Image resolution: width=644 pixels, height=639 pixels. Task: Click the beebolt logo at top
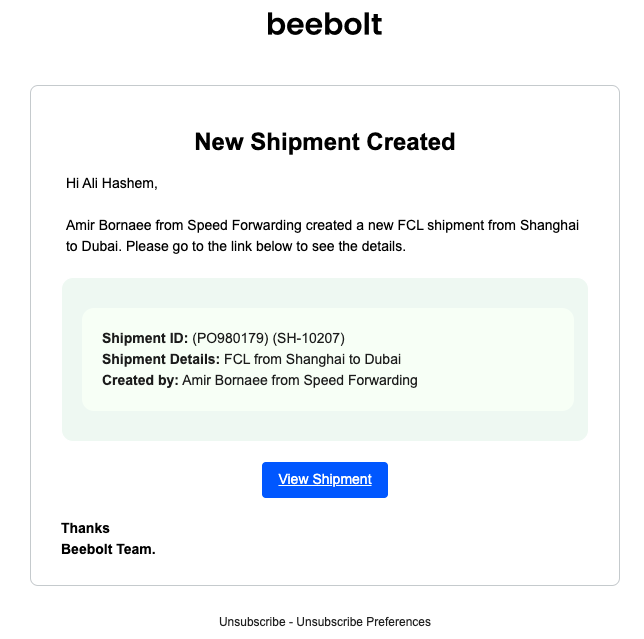click(324, 24)
